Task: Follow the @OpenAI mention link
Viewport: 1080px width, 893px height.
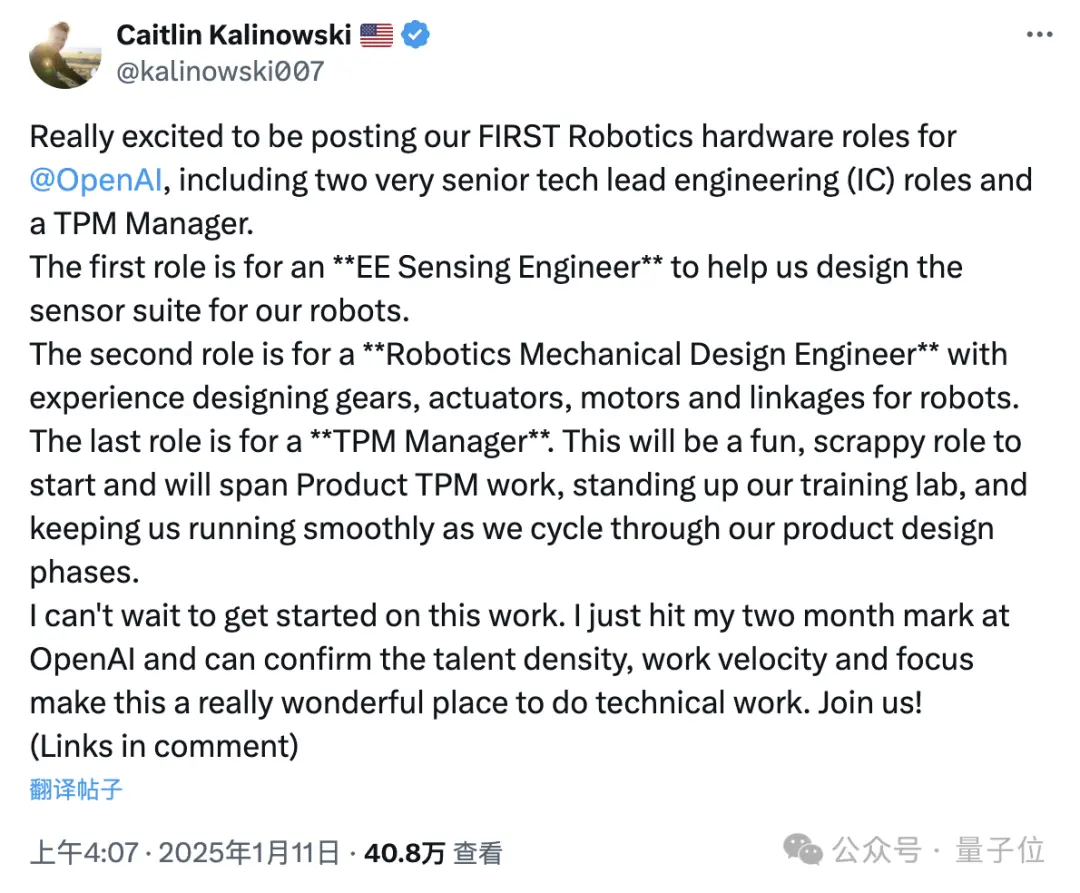Action: pyautogui.click(x=96, y=180)
